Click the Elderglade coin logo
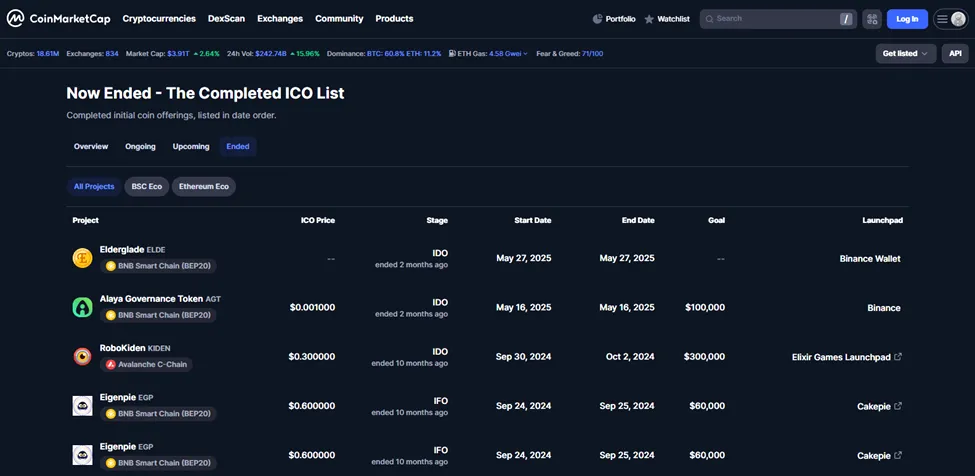The width and height of the screenshot is (975, 476). (83, 258)
